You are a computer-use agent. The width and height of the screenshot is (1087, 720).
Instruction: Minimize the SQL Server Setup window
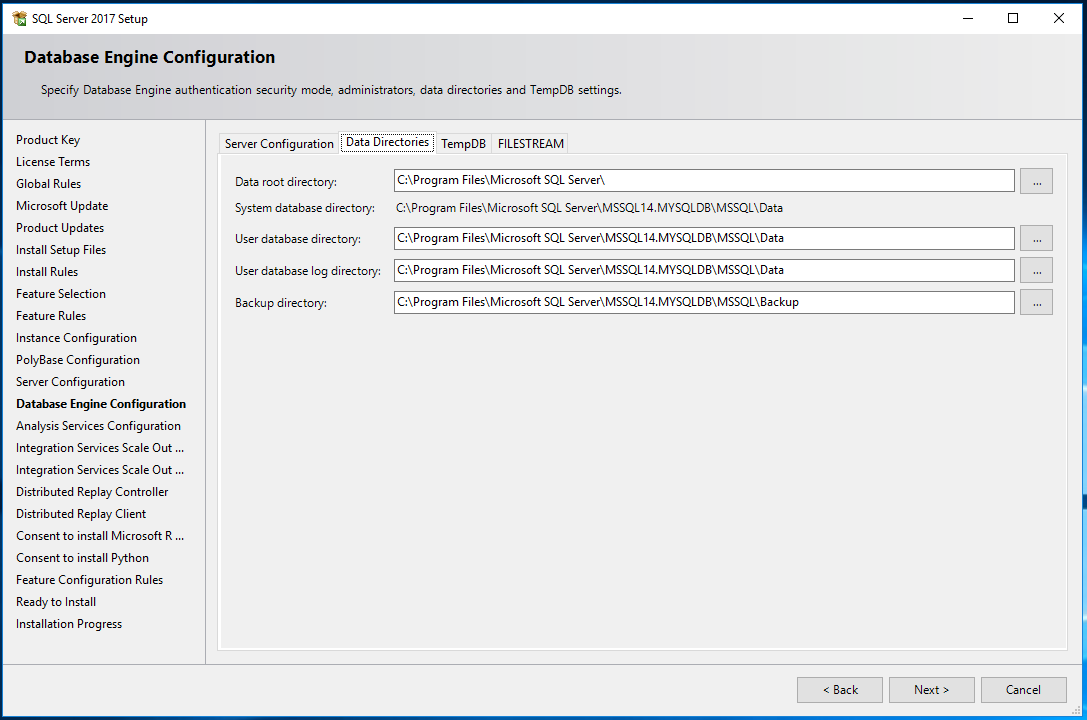click(x=967, y=18)
